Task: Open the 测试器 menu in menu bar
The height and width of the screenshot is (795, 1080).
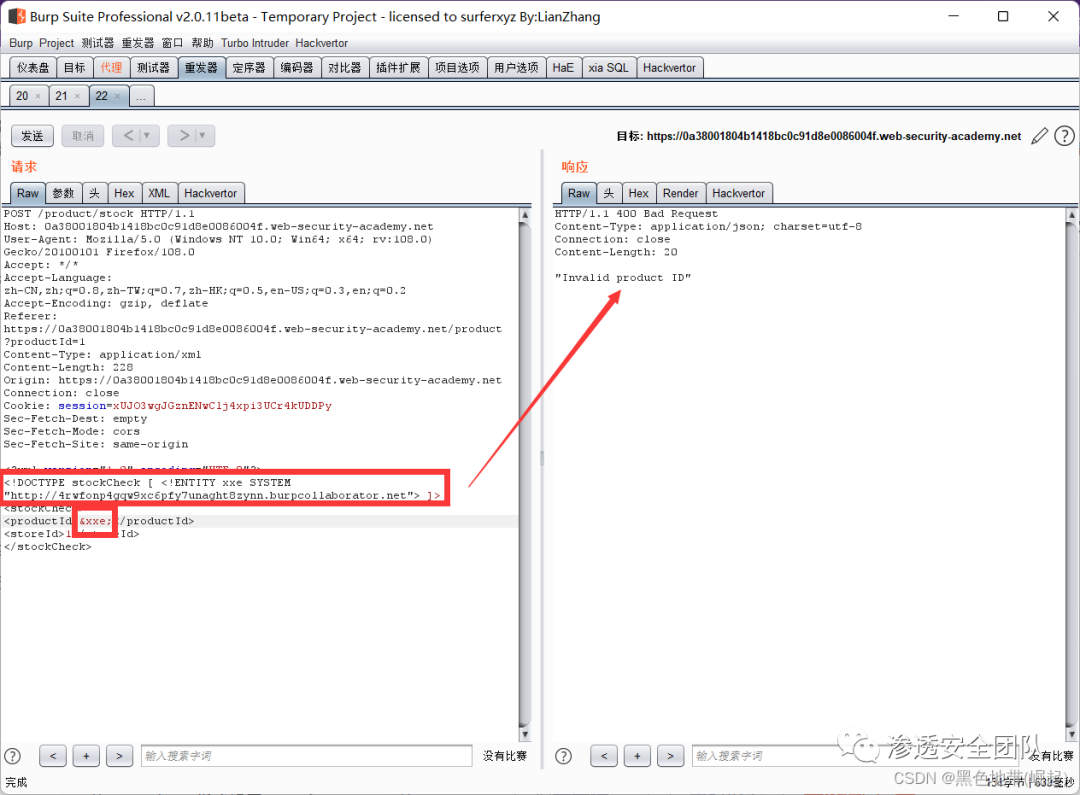Action: 98,43
